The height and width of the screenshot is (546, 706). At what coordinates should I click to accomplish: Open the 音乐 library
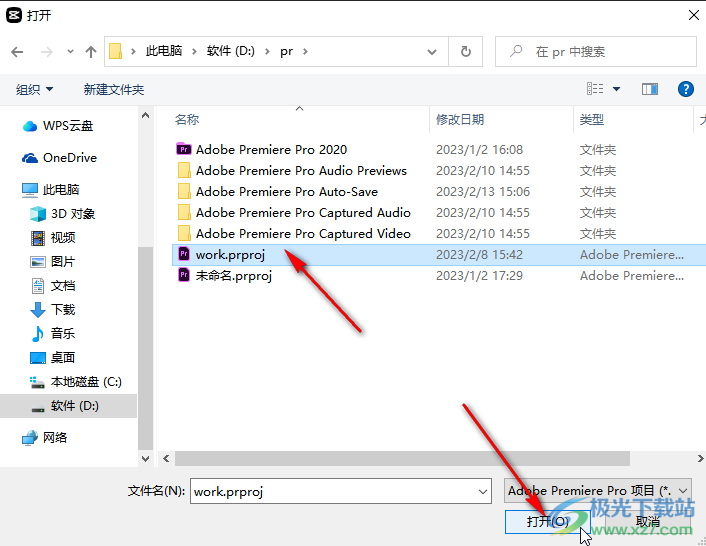(53, 334)
